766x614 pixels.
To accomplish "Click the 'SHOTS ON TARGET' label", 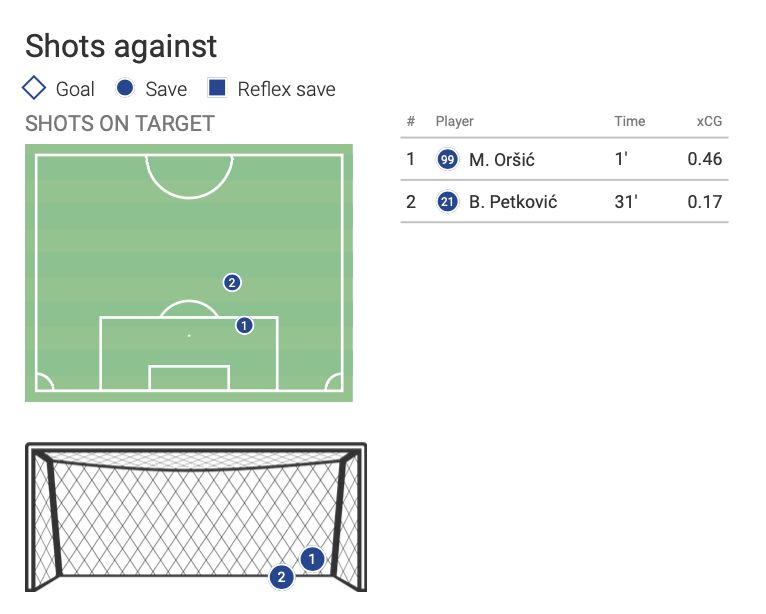I will [120, 124].
